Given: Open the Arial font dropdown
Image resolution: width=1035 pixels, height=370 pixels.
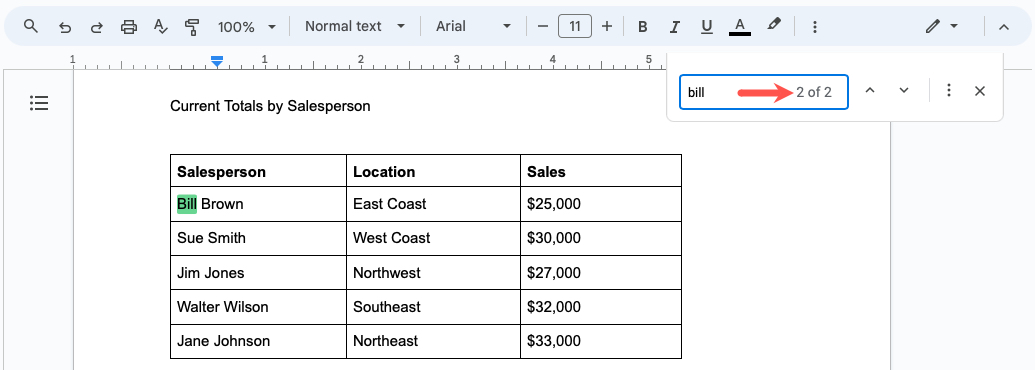Looking at the screenshot, I should pyautogui.click(x=473, y=26).
